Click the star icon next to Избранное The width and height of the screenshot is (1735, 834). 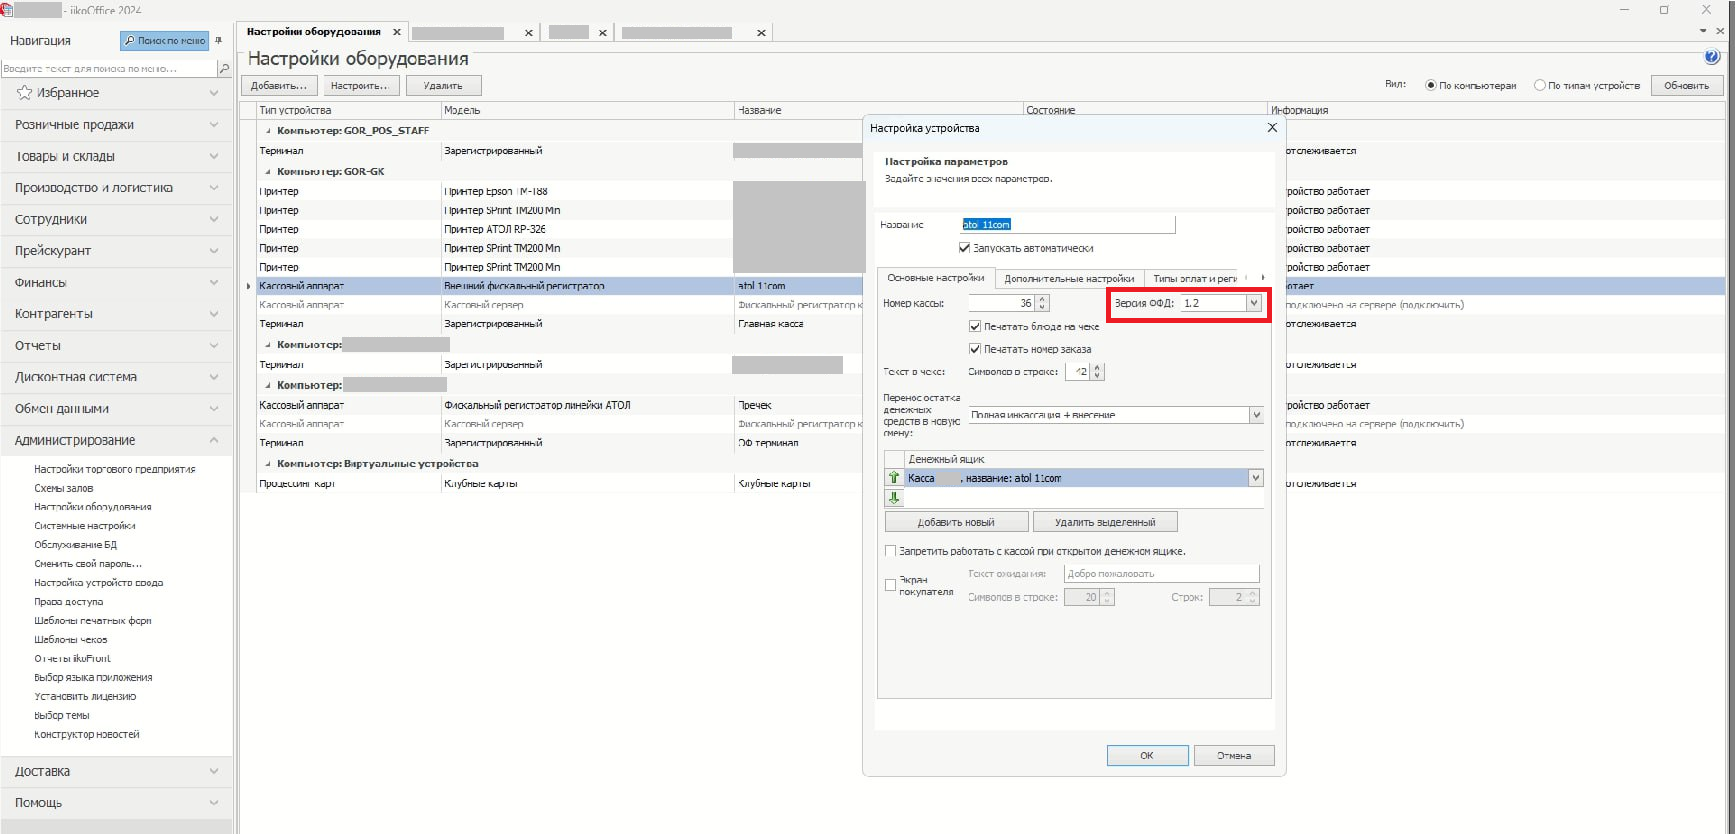(24, 93)
